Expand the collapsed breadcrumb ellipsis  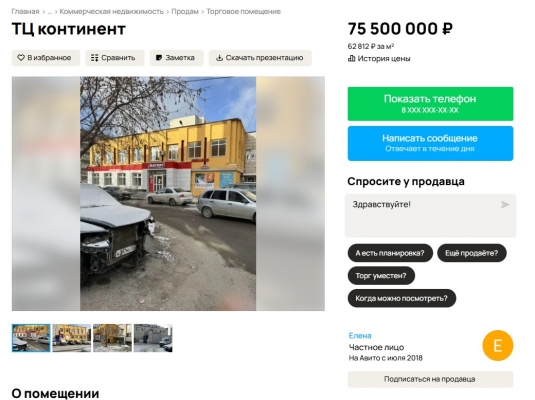(x=49, y=12)
